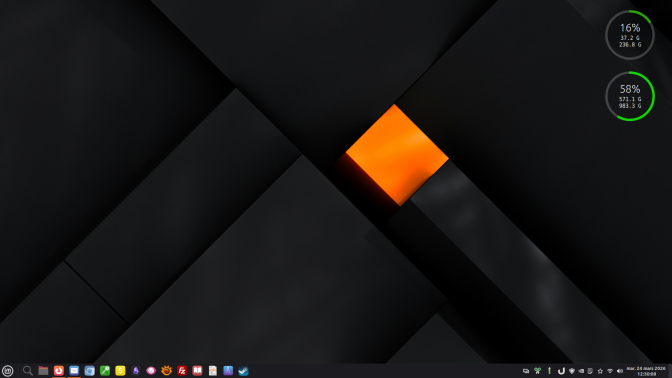The image size is (672, 378).
Task: Click the volume speaker tray icon
Action: pyautogui.click(x=620, y=371)
